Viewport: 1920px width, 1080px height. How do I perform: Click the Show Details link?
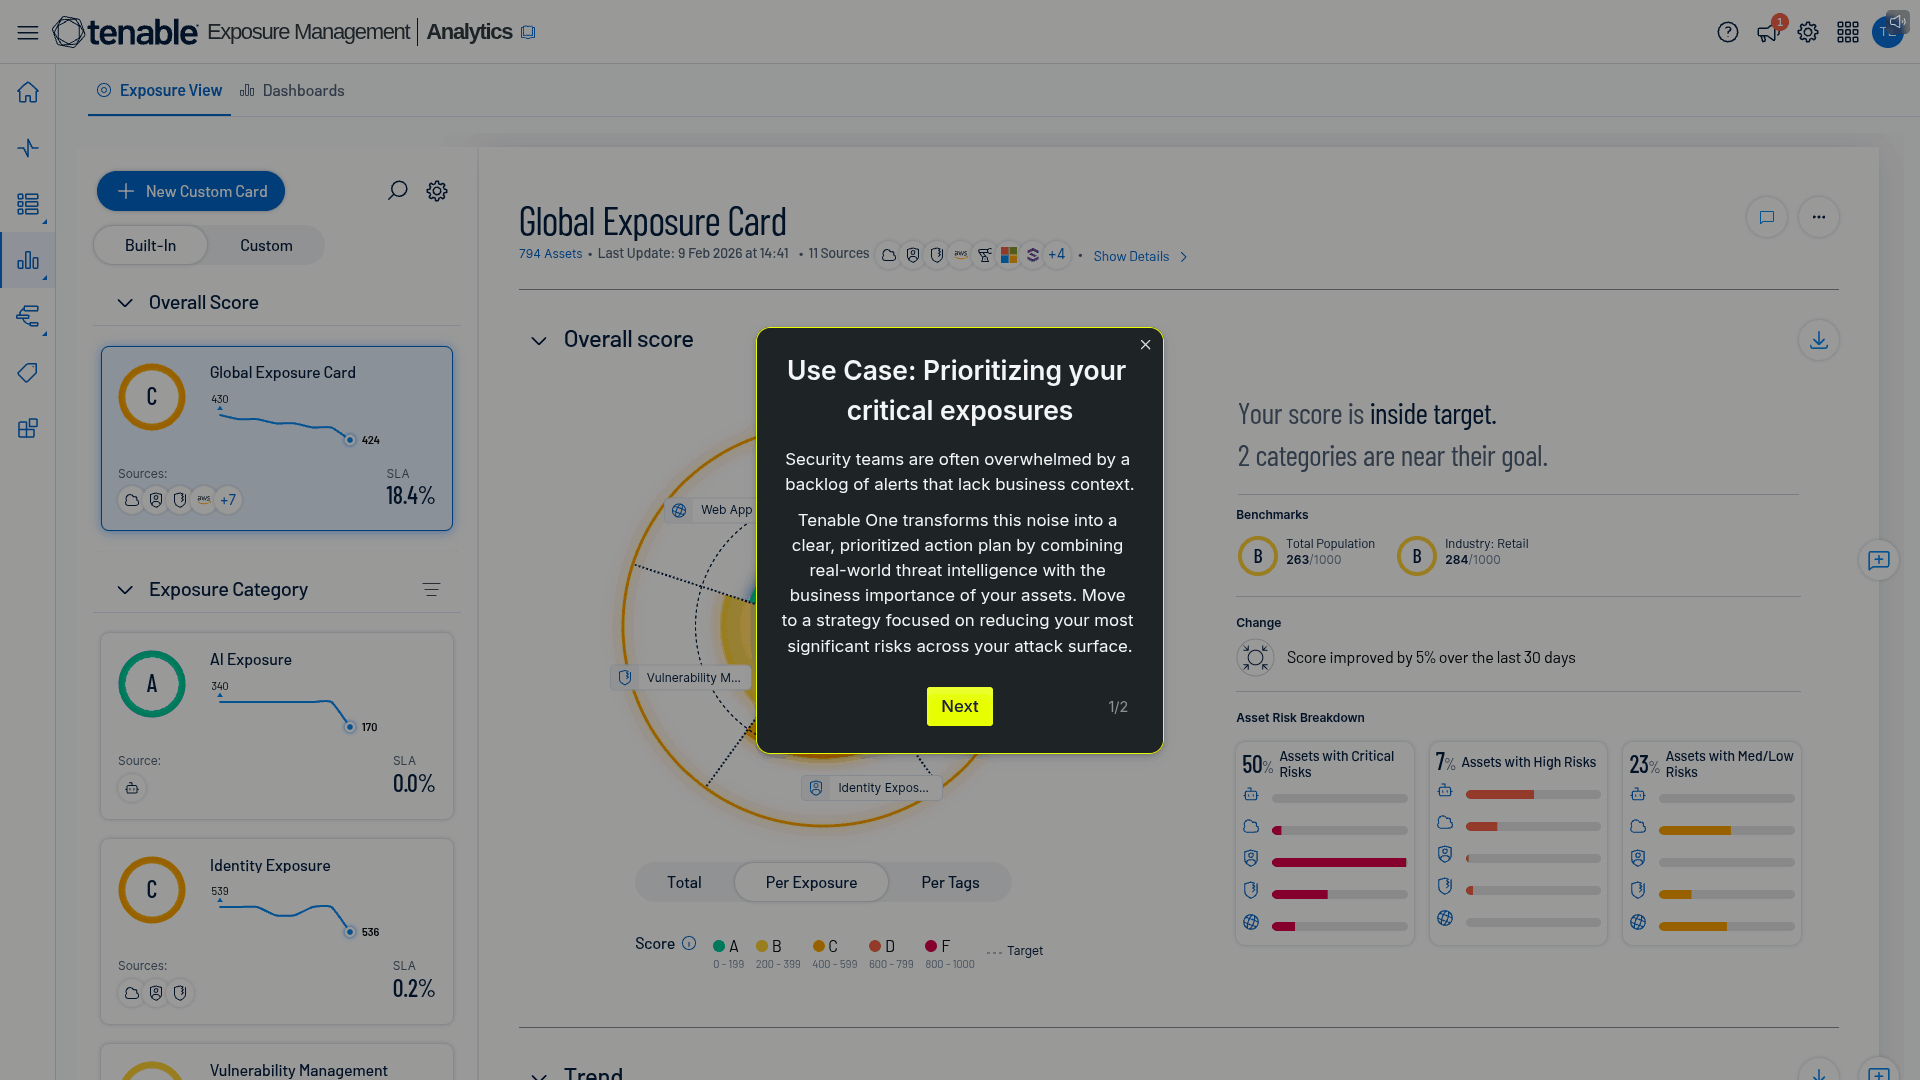pos(1131,257)
